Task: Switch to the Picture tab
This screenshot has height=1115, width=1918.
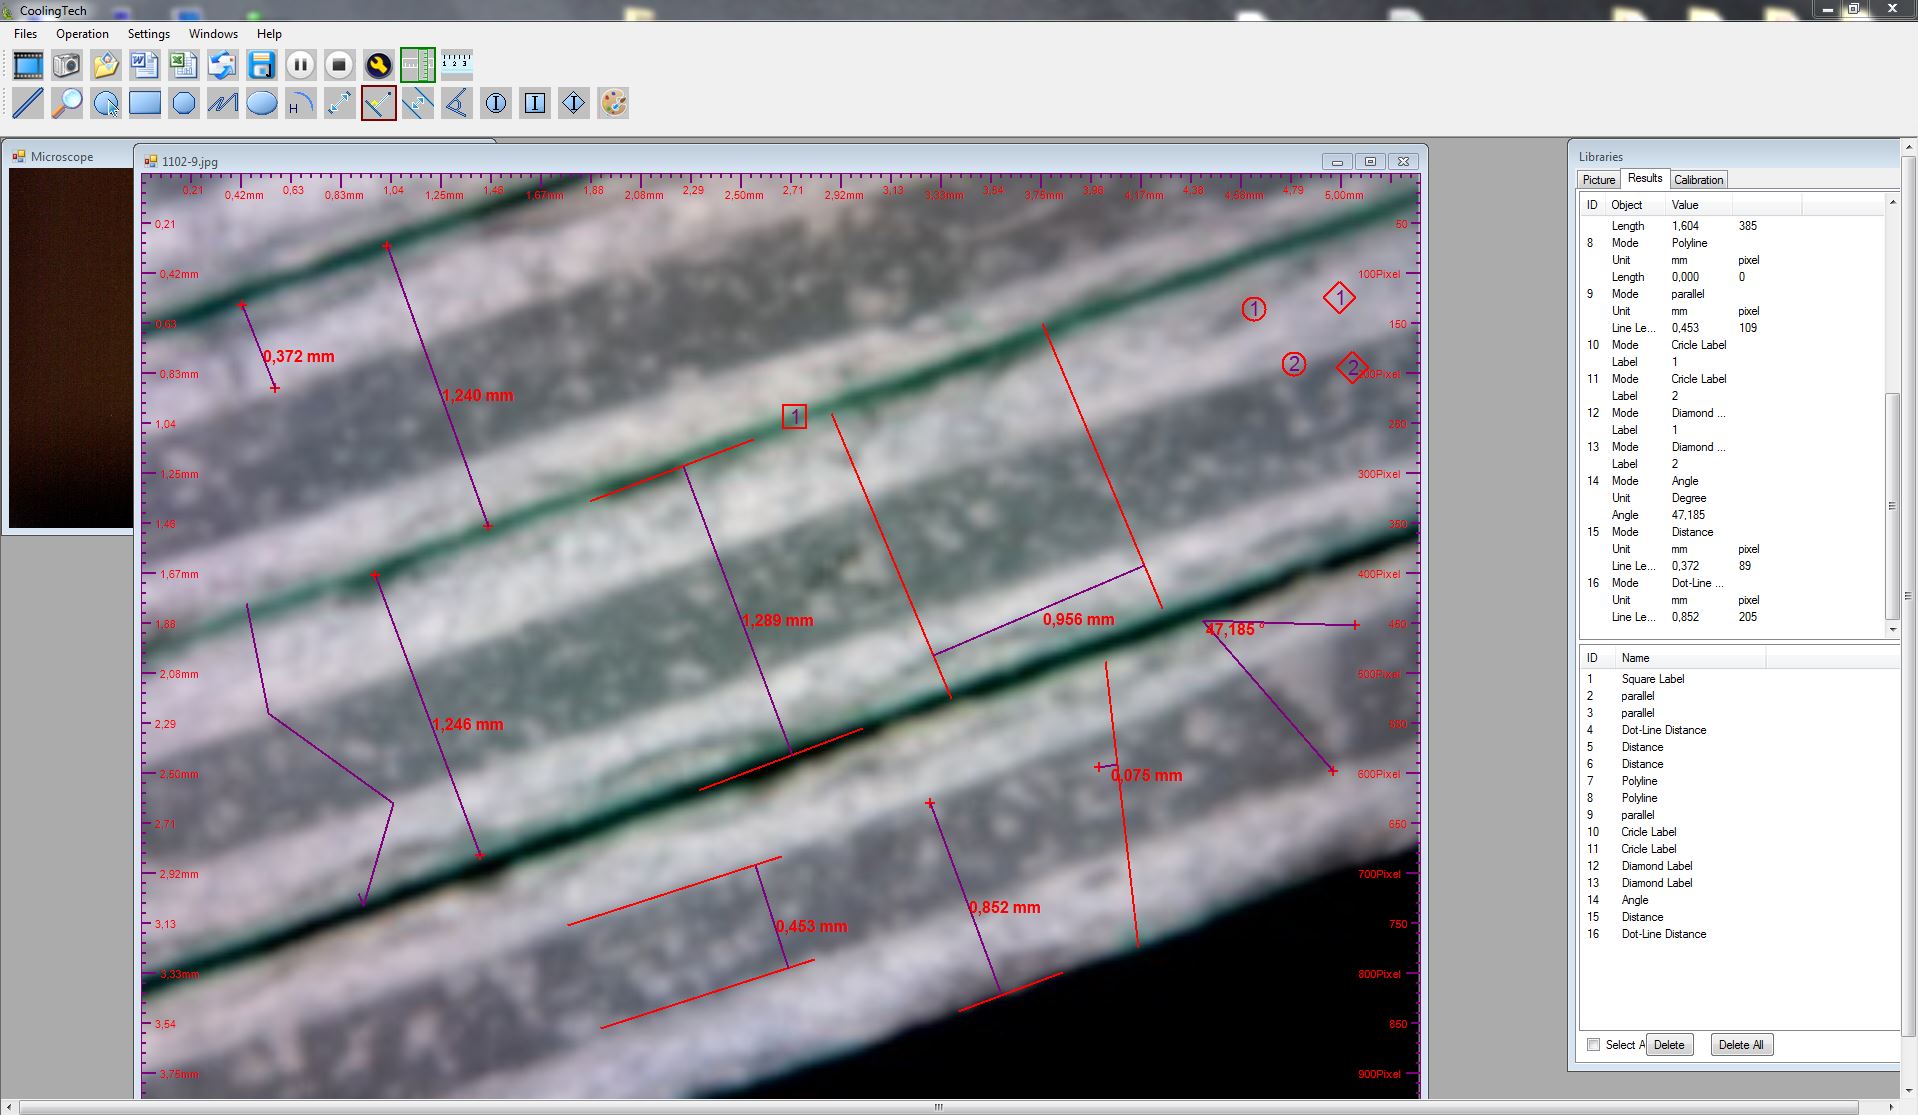Action: pyautogui.click(x=1599, y=180)
